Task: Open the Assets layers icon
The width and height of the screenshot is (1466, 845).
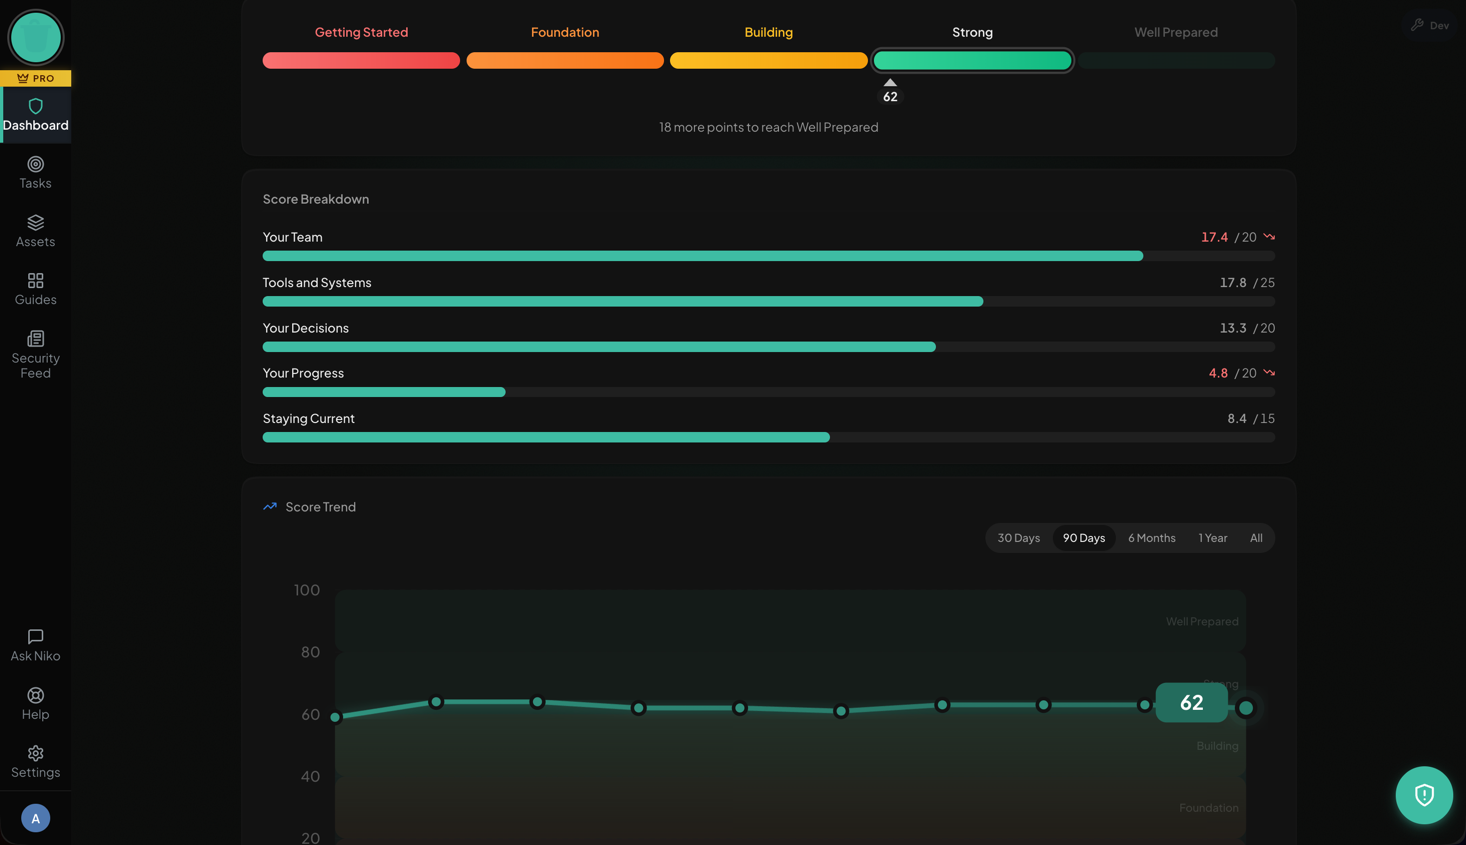Action: point(35,223)
